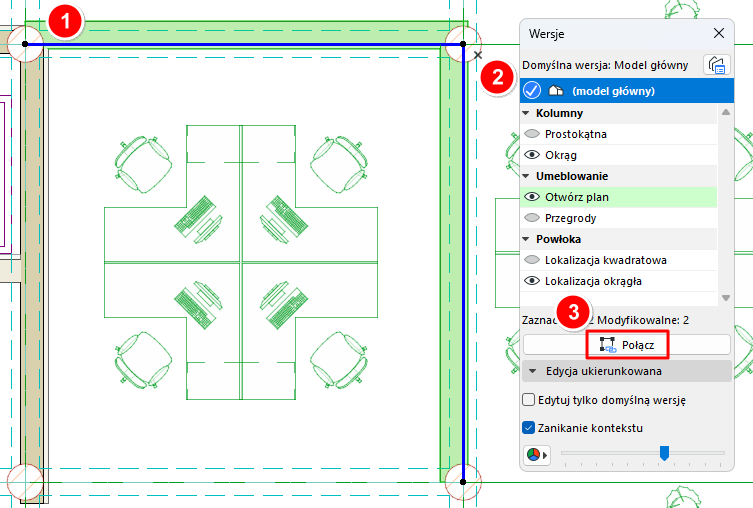The width and height of the screenshot is (753, 508).
Task: Collapse the Kolumny group
Action: [526, 113]
